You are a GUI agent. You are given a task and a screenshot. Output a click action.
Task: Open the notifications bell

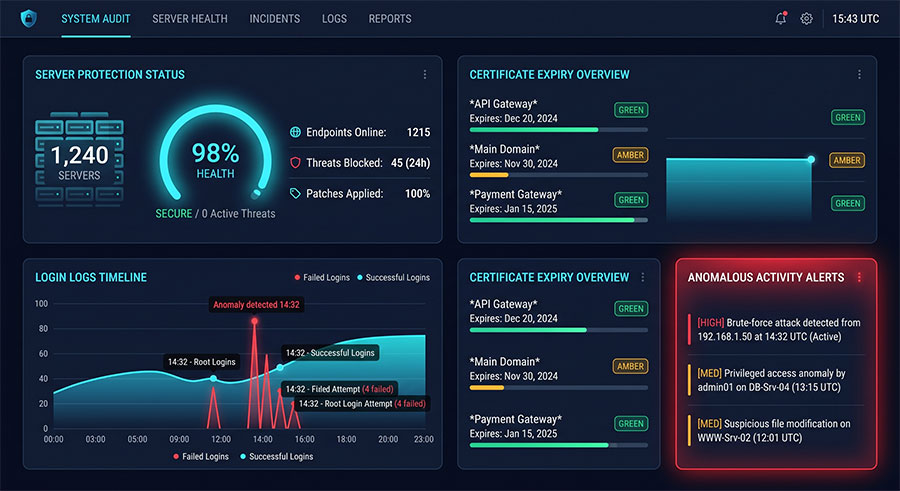point(781,18)
